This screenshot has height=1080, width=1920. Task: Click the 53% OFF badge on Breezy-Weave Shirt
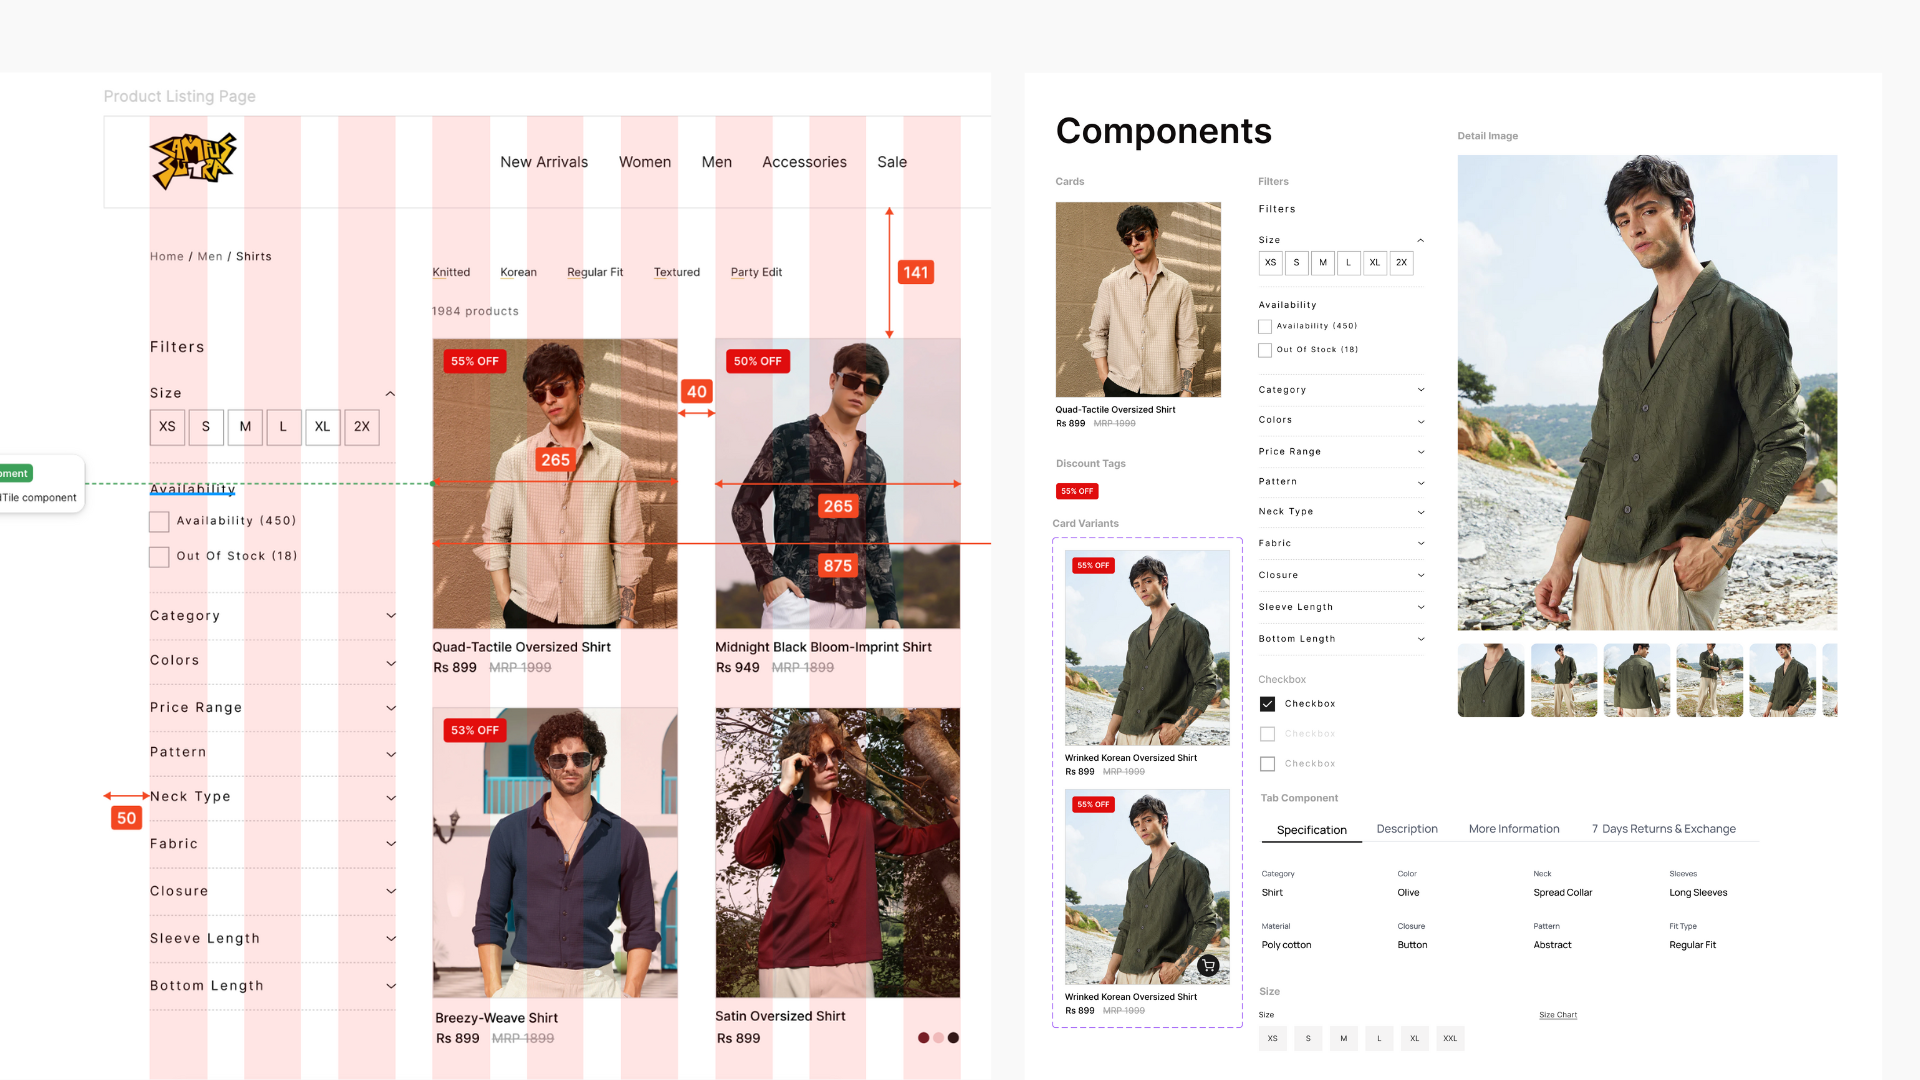point(475,730)
